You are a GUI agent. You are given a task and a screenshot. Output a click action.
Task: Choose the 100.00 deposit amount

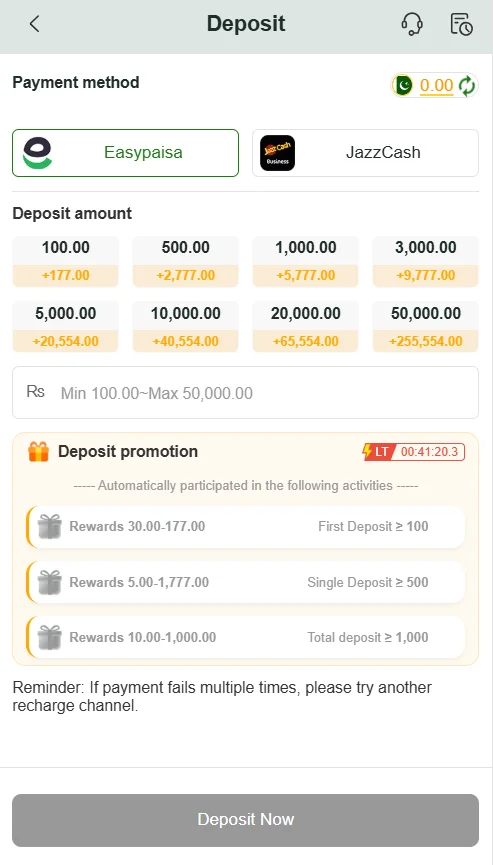[x=66, y=261]
